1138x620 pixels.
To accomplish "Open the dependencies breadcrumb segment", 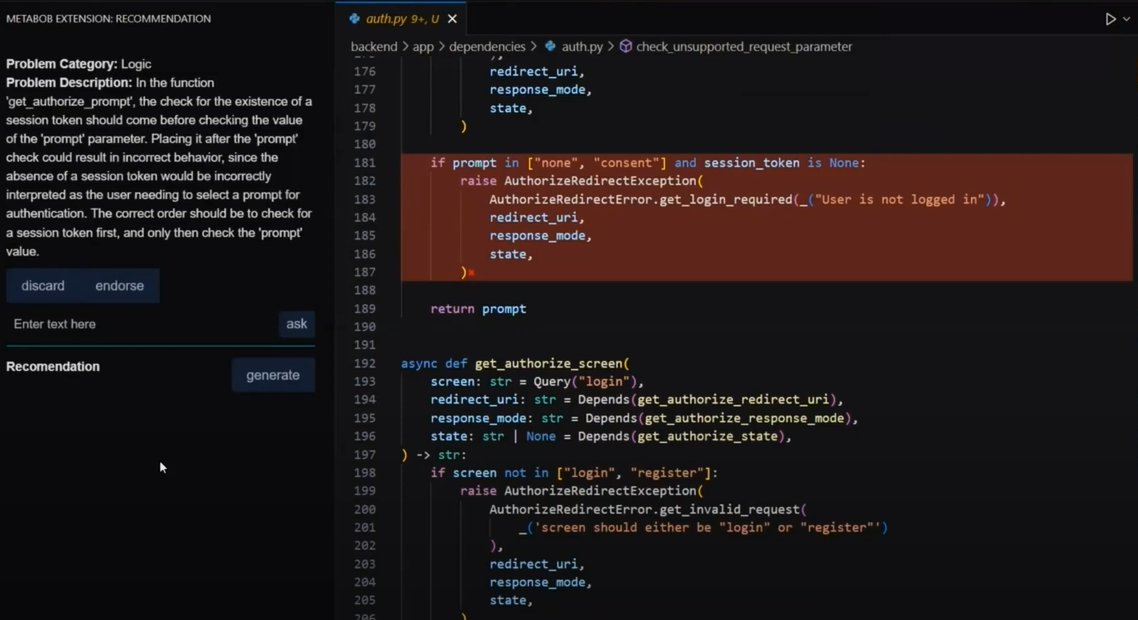I will click(x=487, y=46).
